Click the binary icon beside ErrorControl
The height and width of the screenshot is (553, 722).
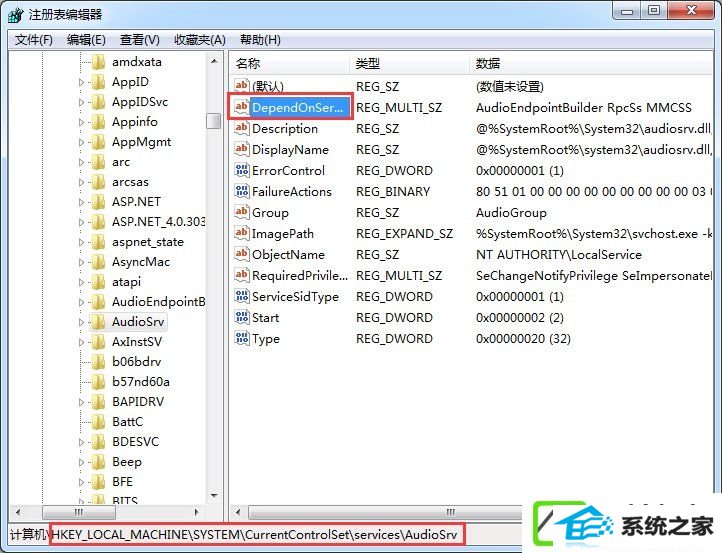[x=242, y=170]
